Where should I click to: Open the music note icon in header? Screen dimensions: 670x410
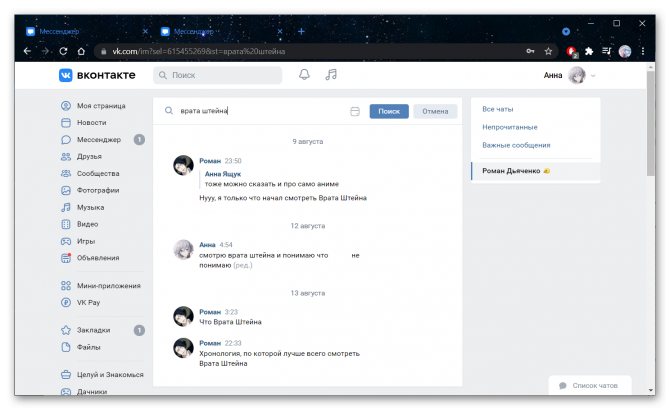point(331,75)
